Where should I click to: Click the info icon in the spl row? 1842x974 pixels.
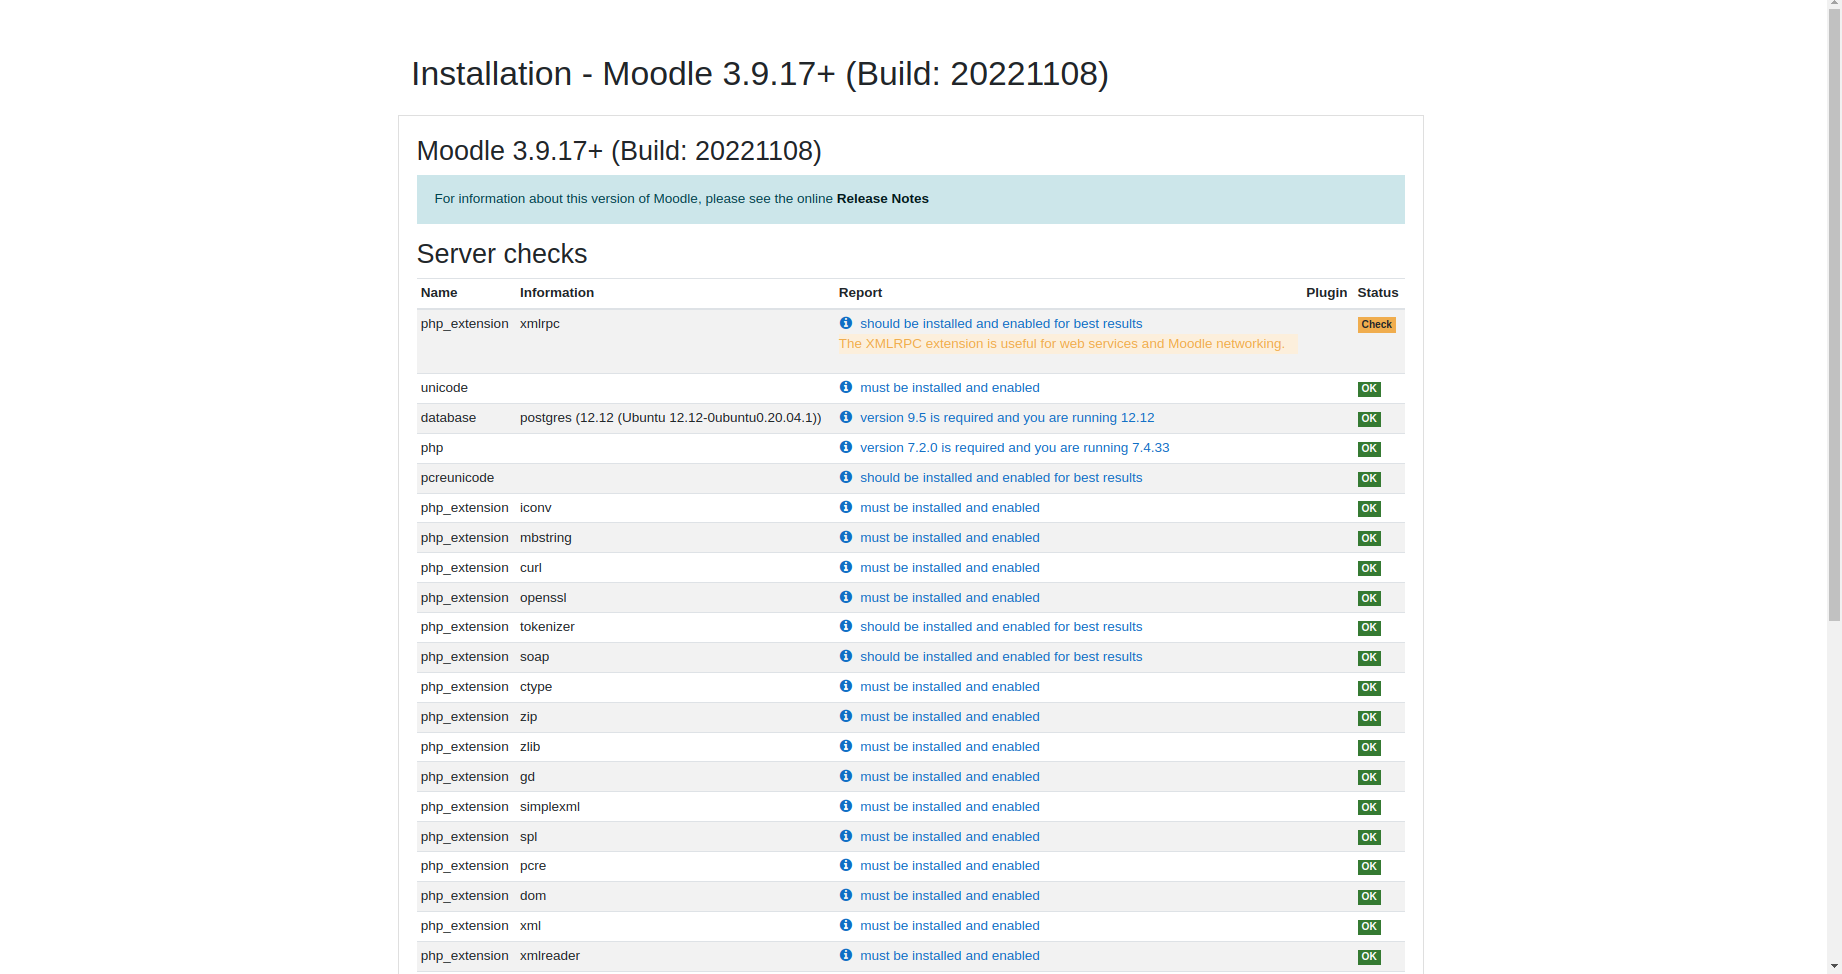point(846,836)
